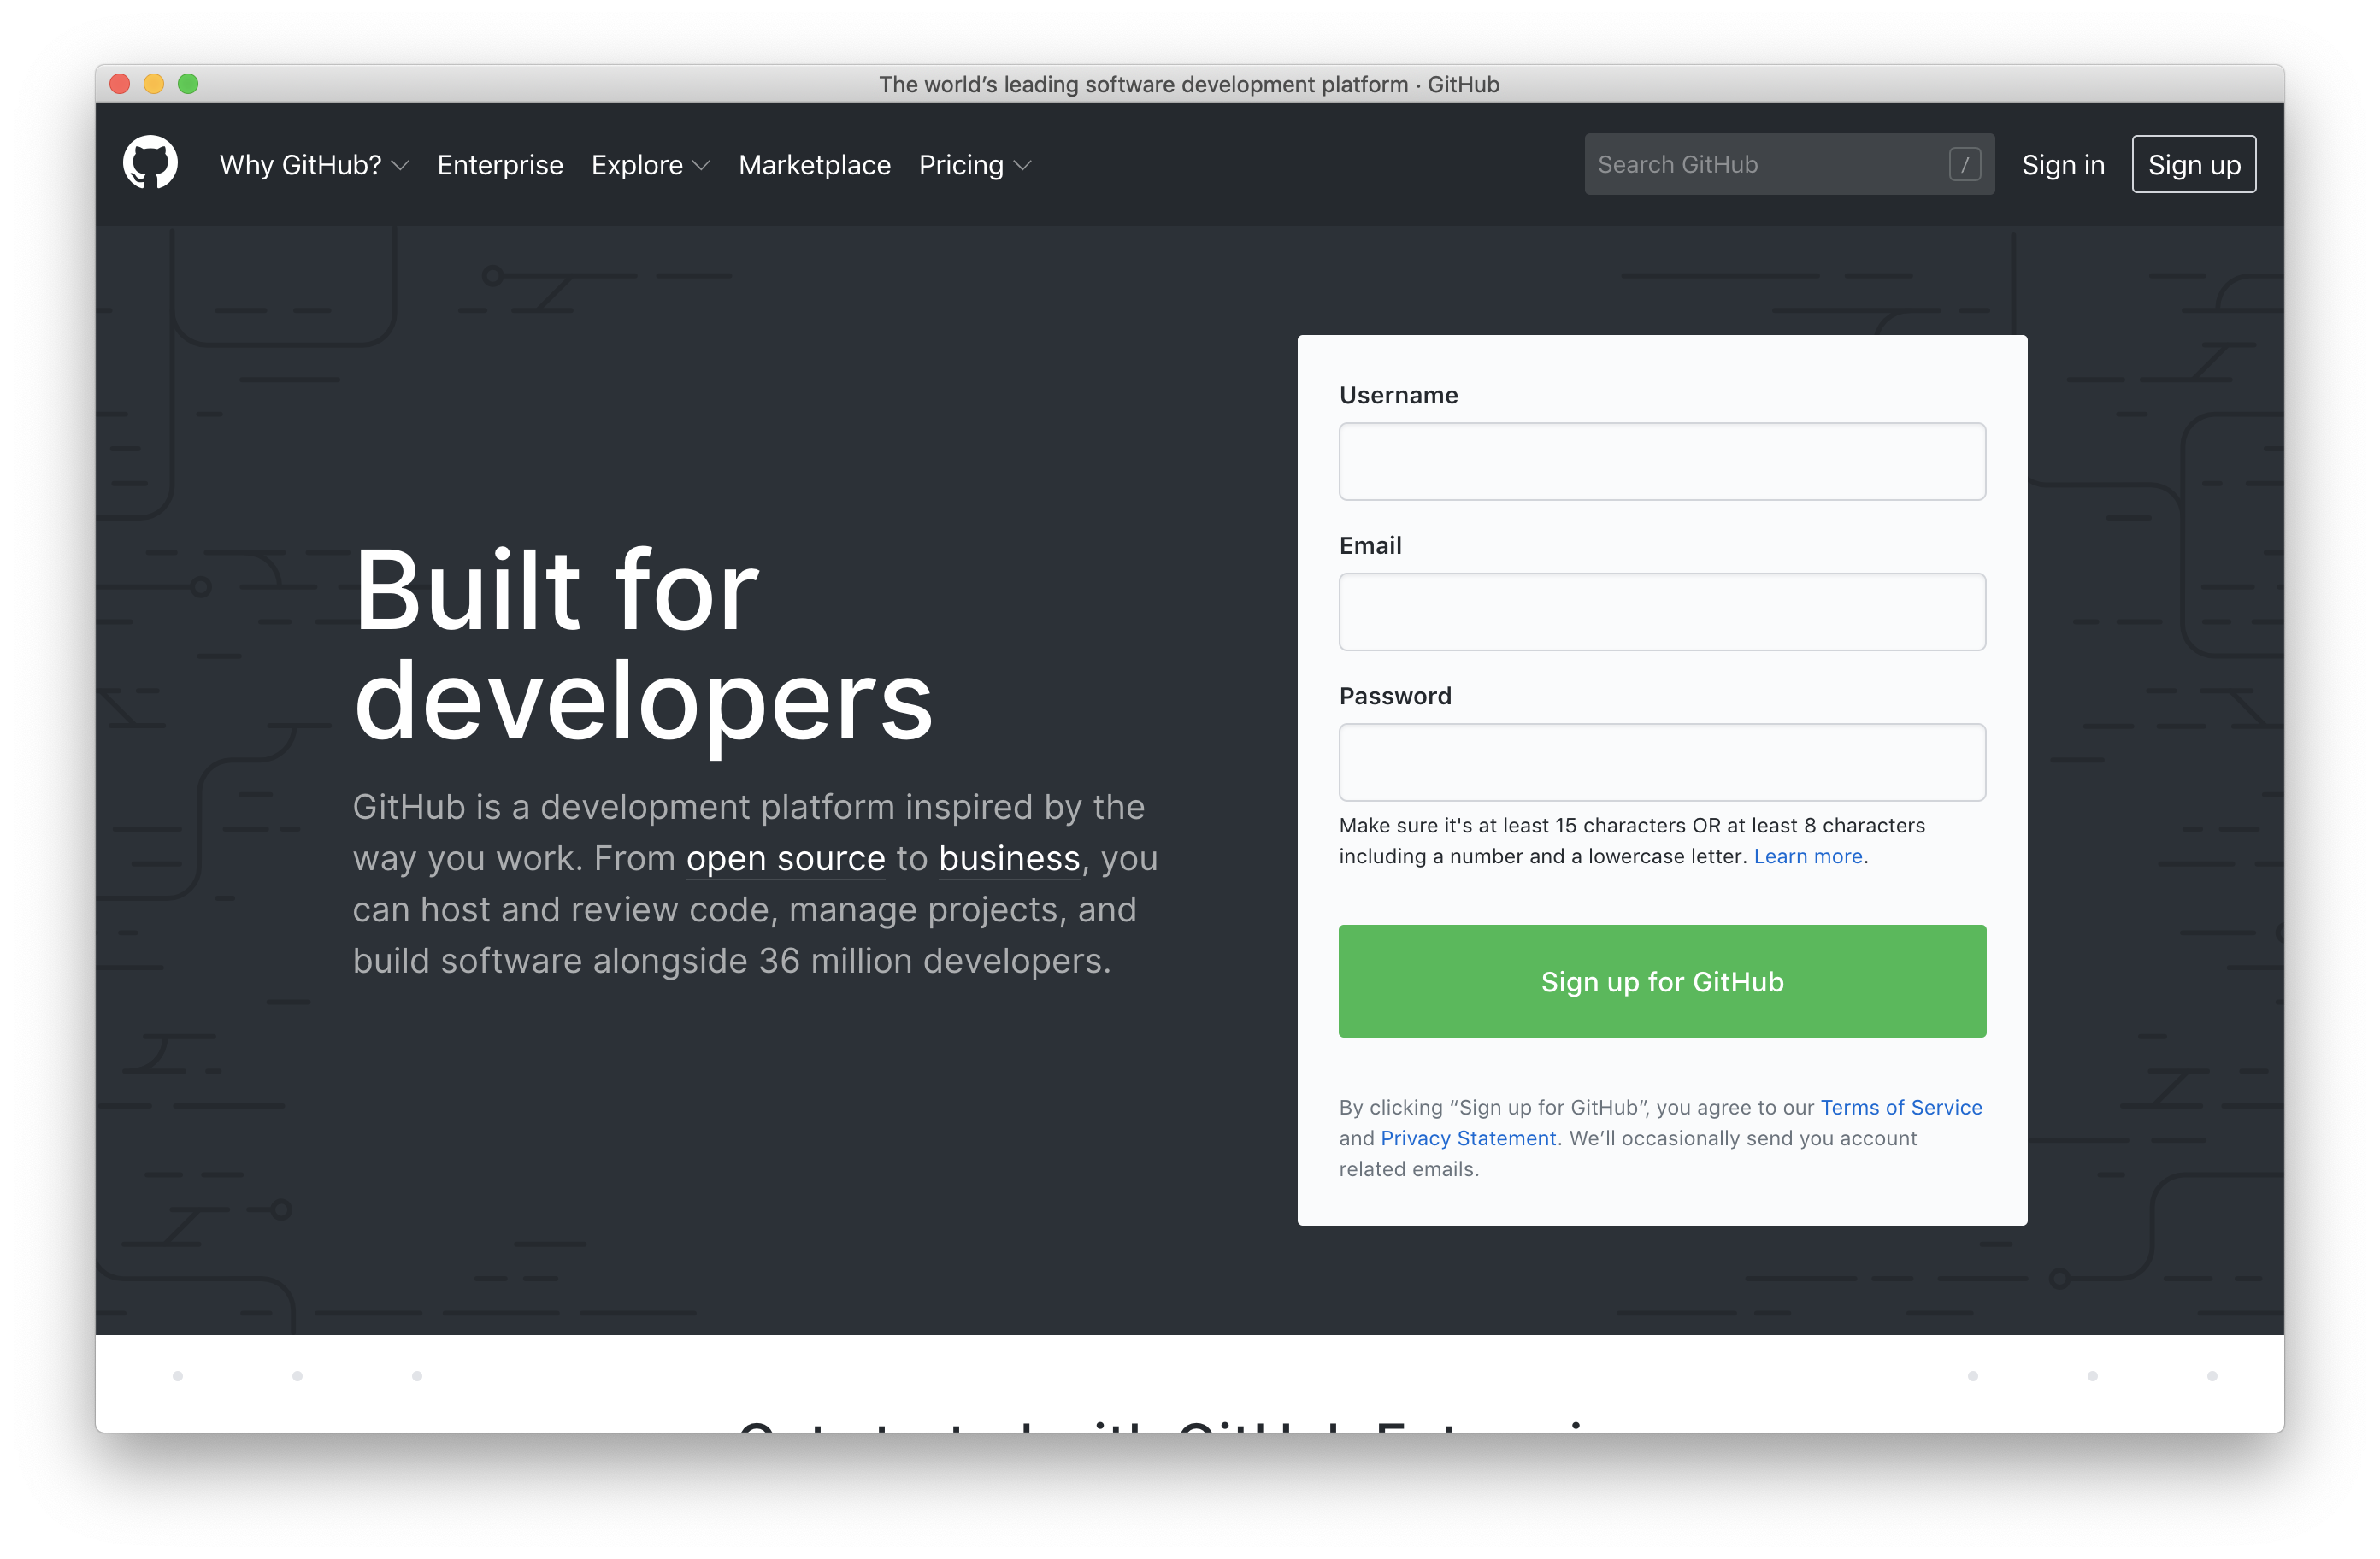
Task: Click the Terms of Service link
Action: (x=1901, y=1107)
